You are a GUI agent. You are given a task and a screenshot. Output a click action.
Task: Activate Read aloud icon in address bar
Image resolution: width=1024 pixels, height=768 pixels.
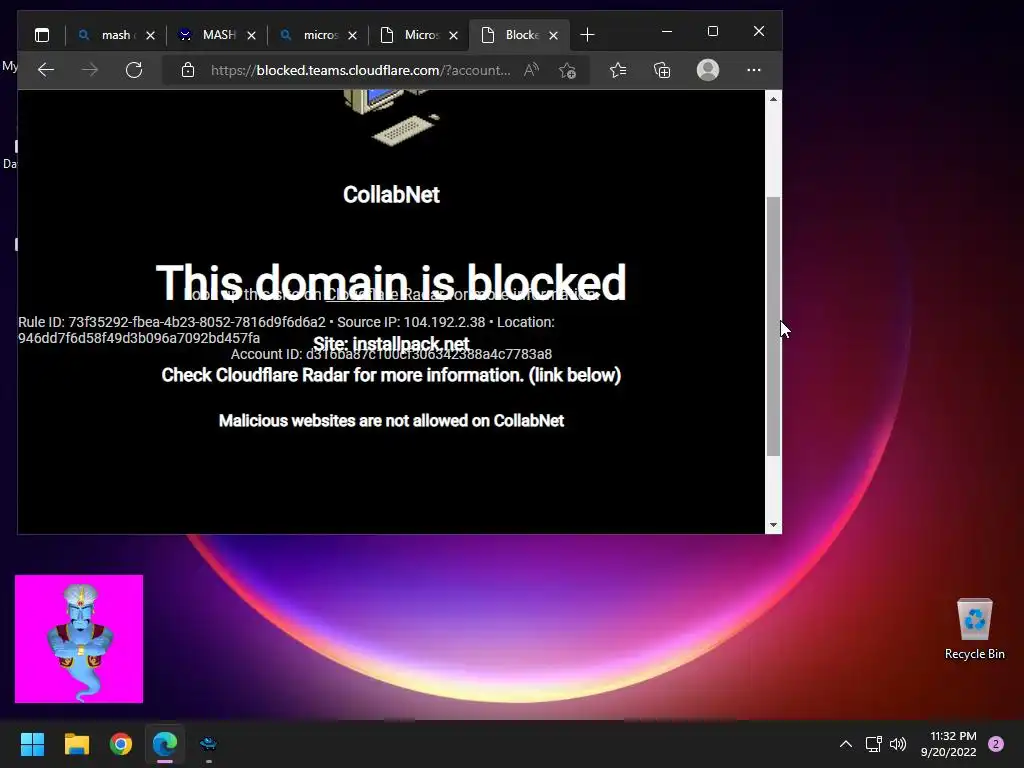coord(532,70)
